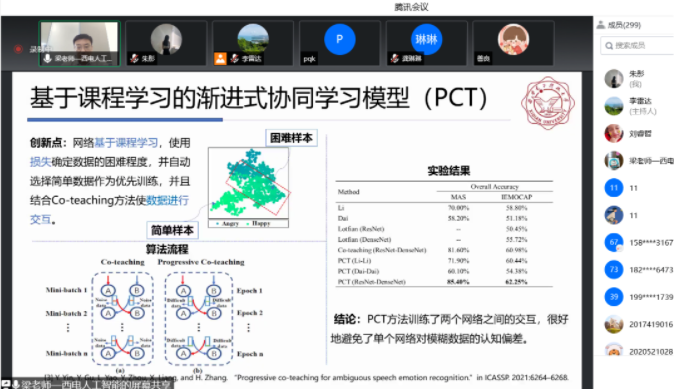The height and width of the screenshot is (389, 688).
Task: Select 朱彤 participant tile in top strip
Action: [x=166, y=43]
